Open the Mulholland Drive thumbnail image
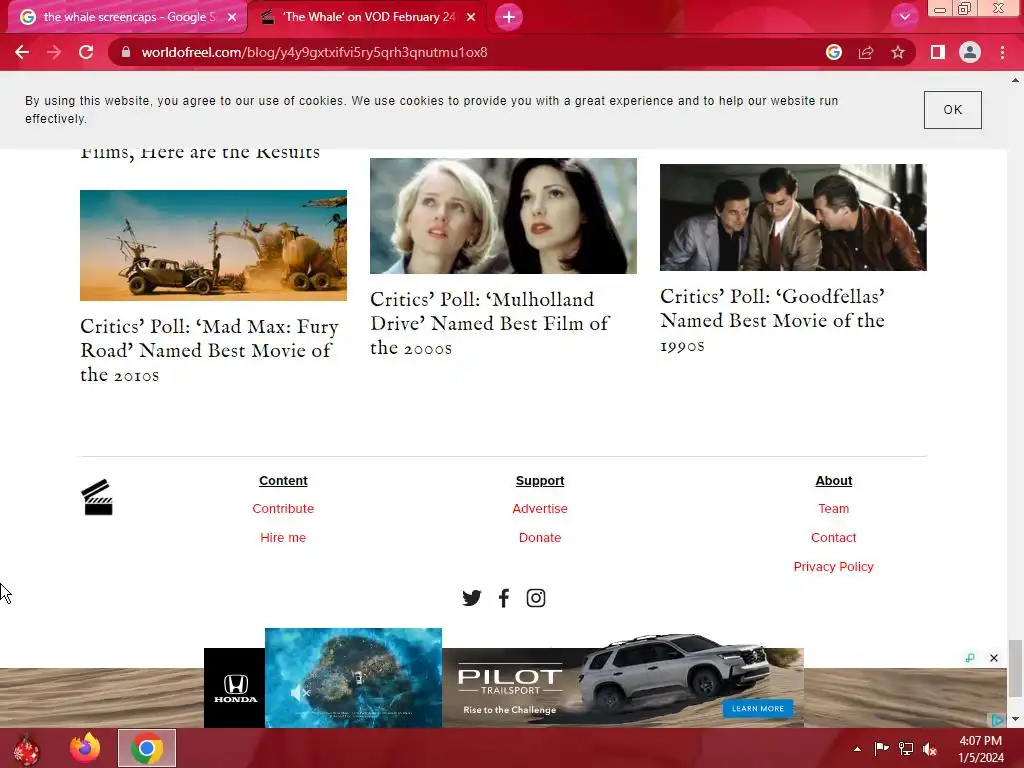This screenshot has height=768, width=1024. tap(503, 216)
